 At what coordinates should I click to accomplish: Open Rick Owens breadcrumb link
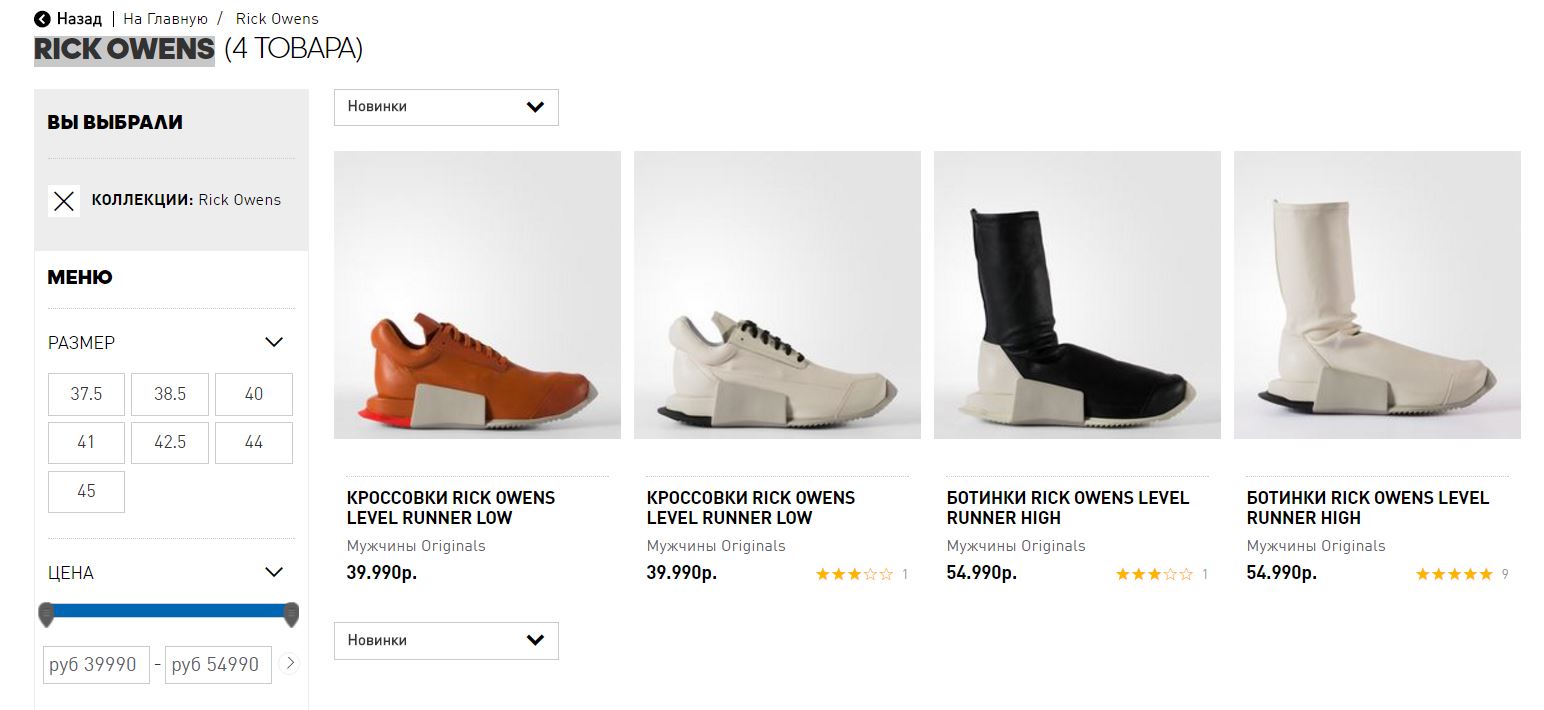tap(277, 19)
